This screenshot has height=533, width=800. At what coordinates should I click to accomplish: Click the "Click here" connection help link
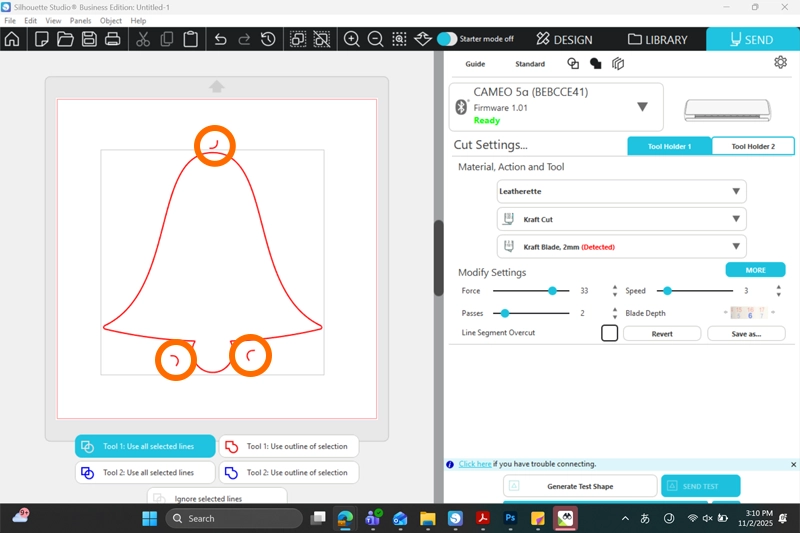[475, 464]
